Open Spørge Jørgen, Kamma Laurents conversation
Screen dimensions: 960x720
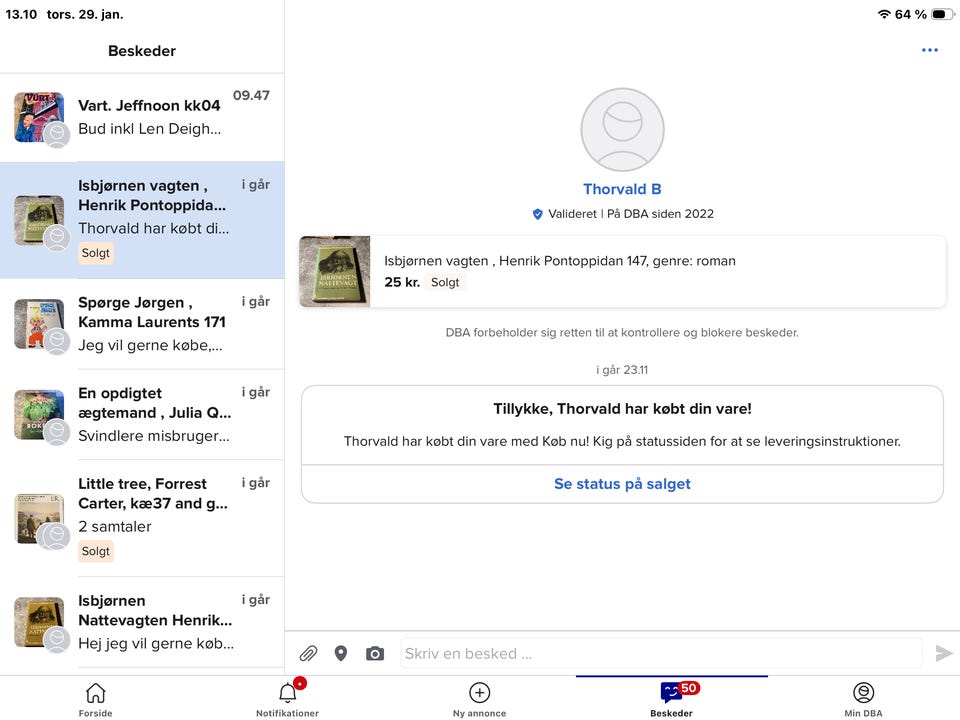[x=142, y=324]
